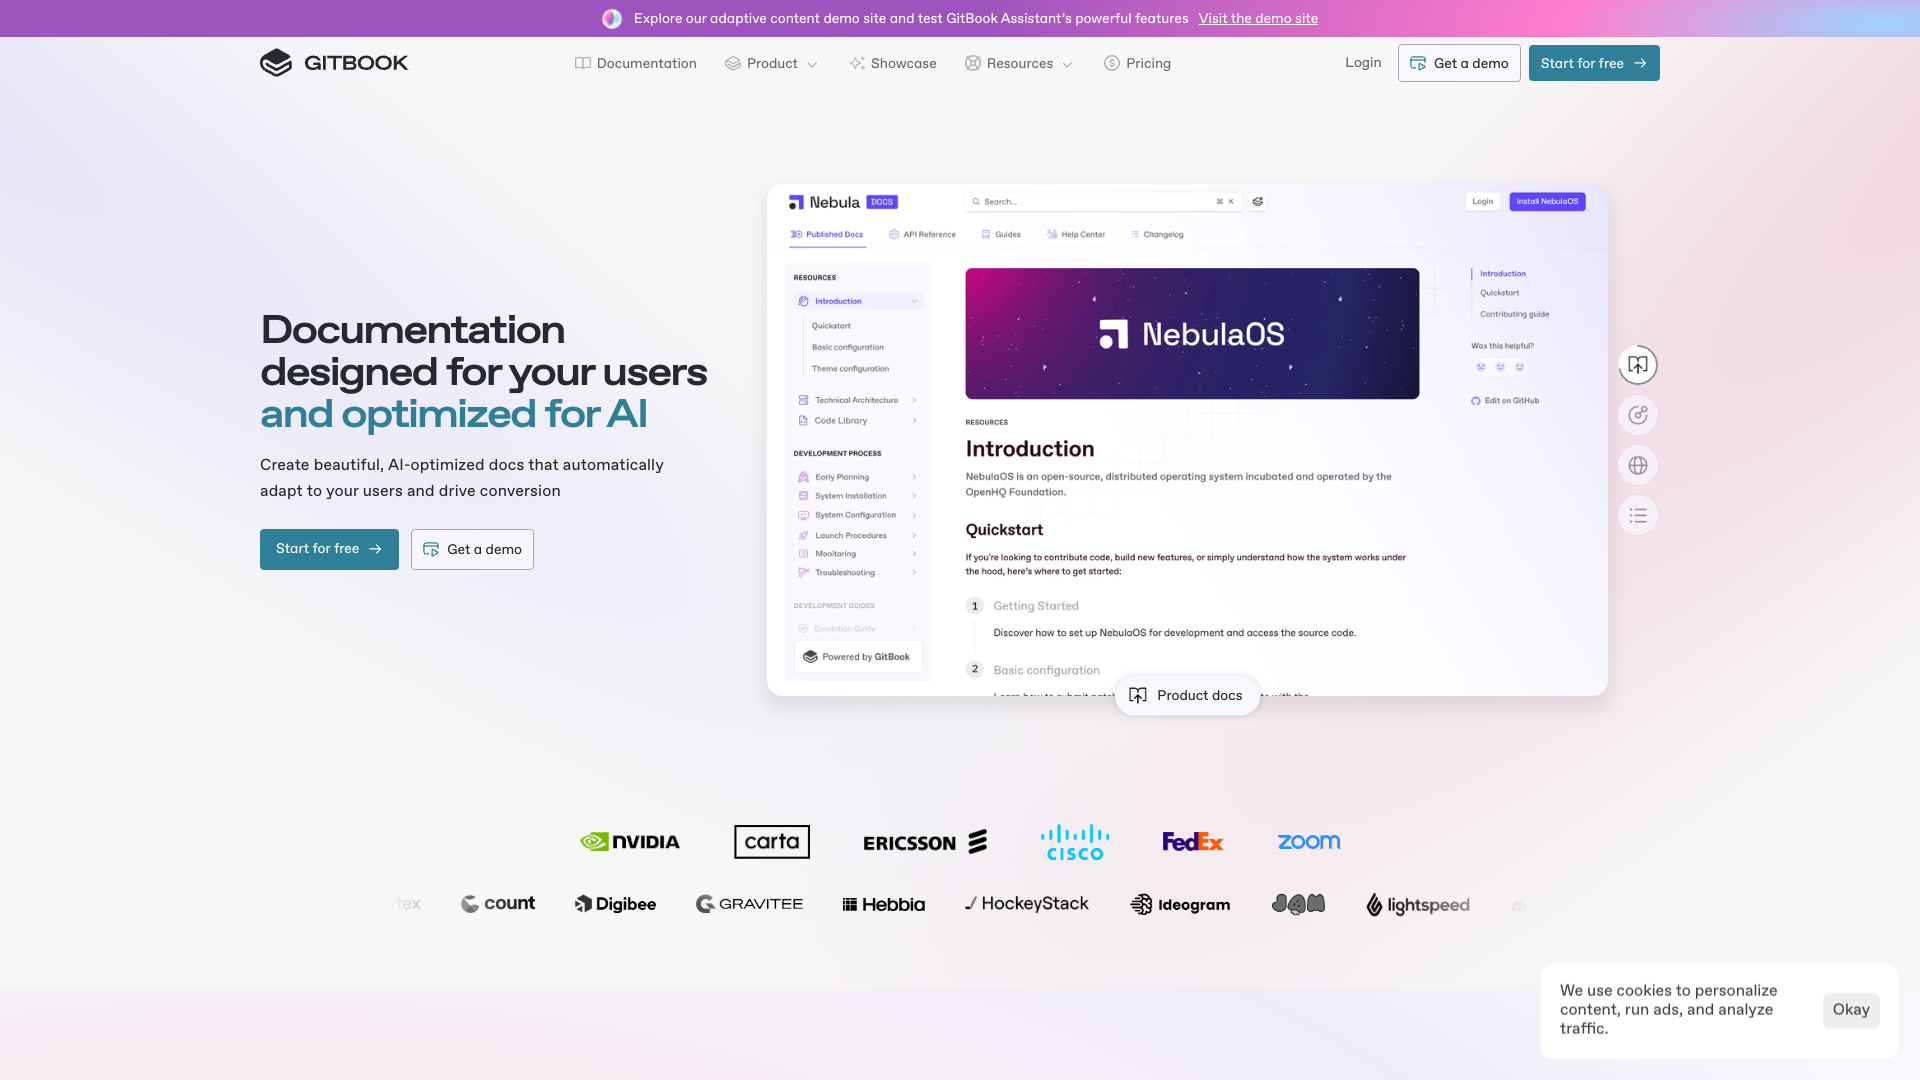Viewport: 1920px width, 1080px height.
Task: Expand the Product dropdown menu
Action: [x=772, y=63]
